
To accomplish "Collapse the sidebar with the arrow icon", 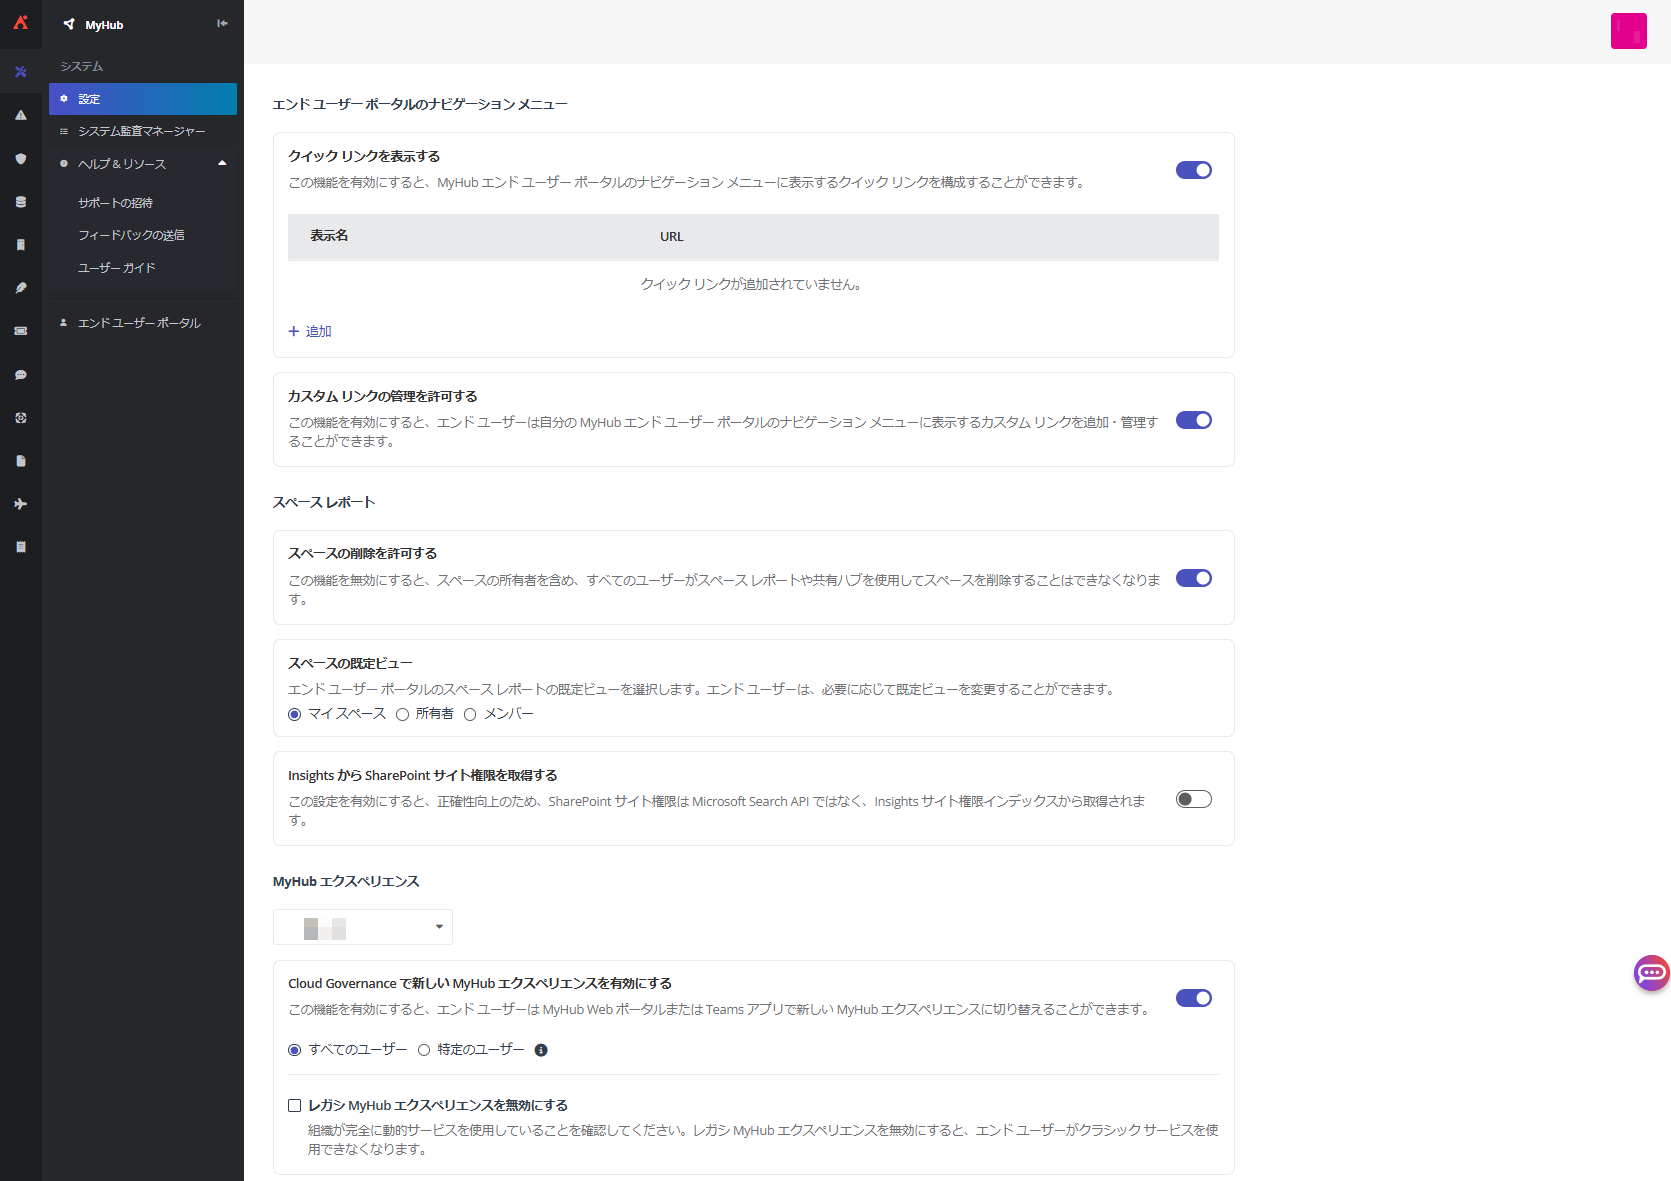I will click(x=222, y=23).
